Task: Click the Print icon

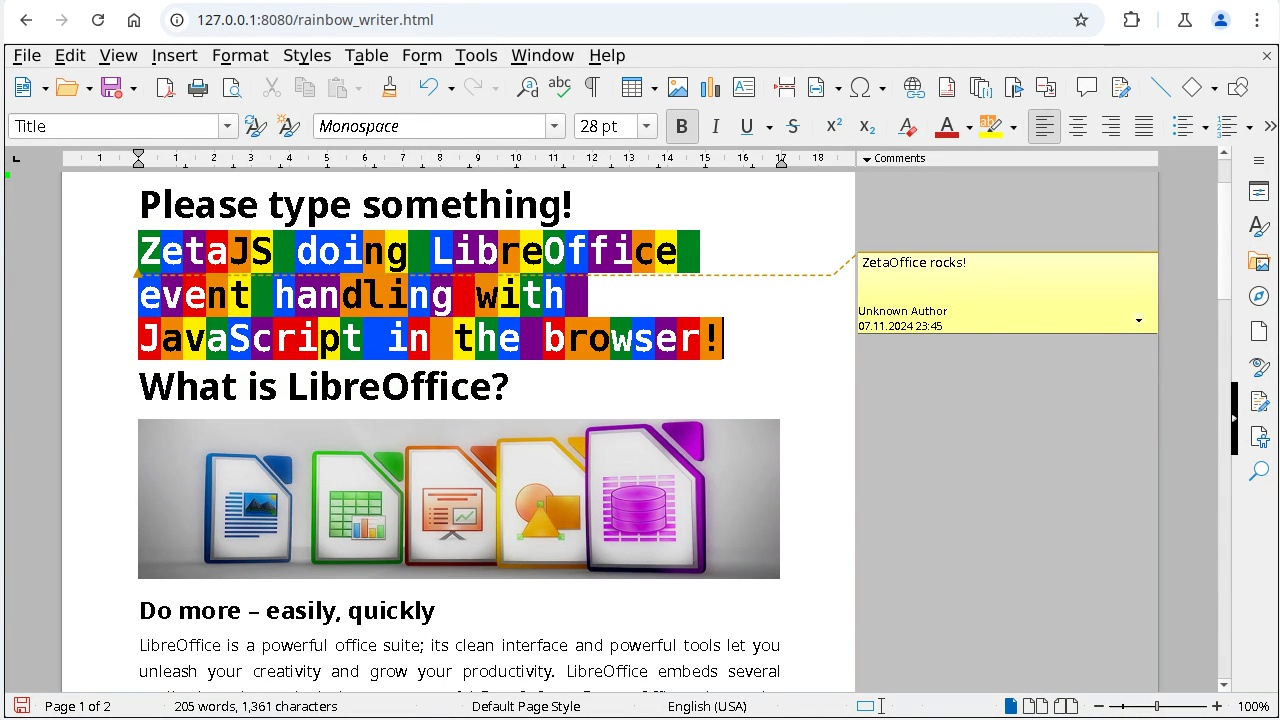Action: [198, 88]
